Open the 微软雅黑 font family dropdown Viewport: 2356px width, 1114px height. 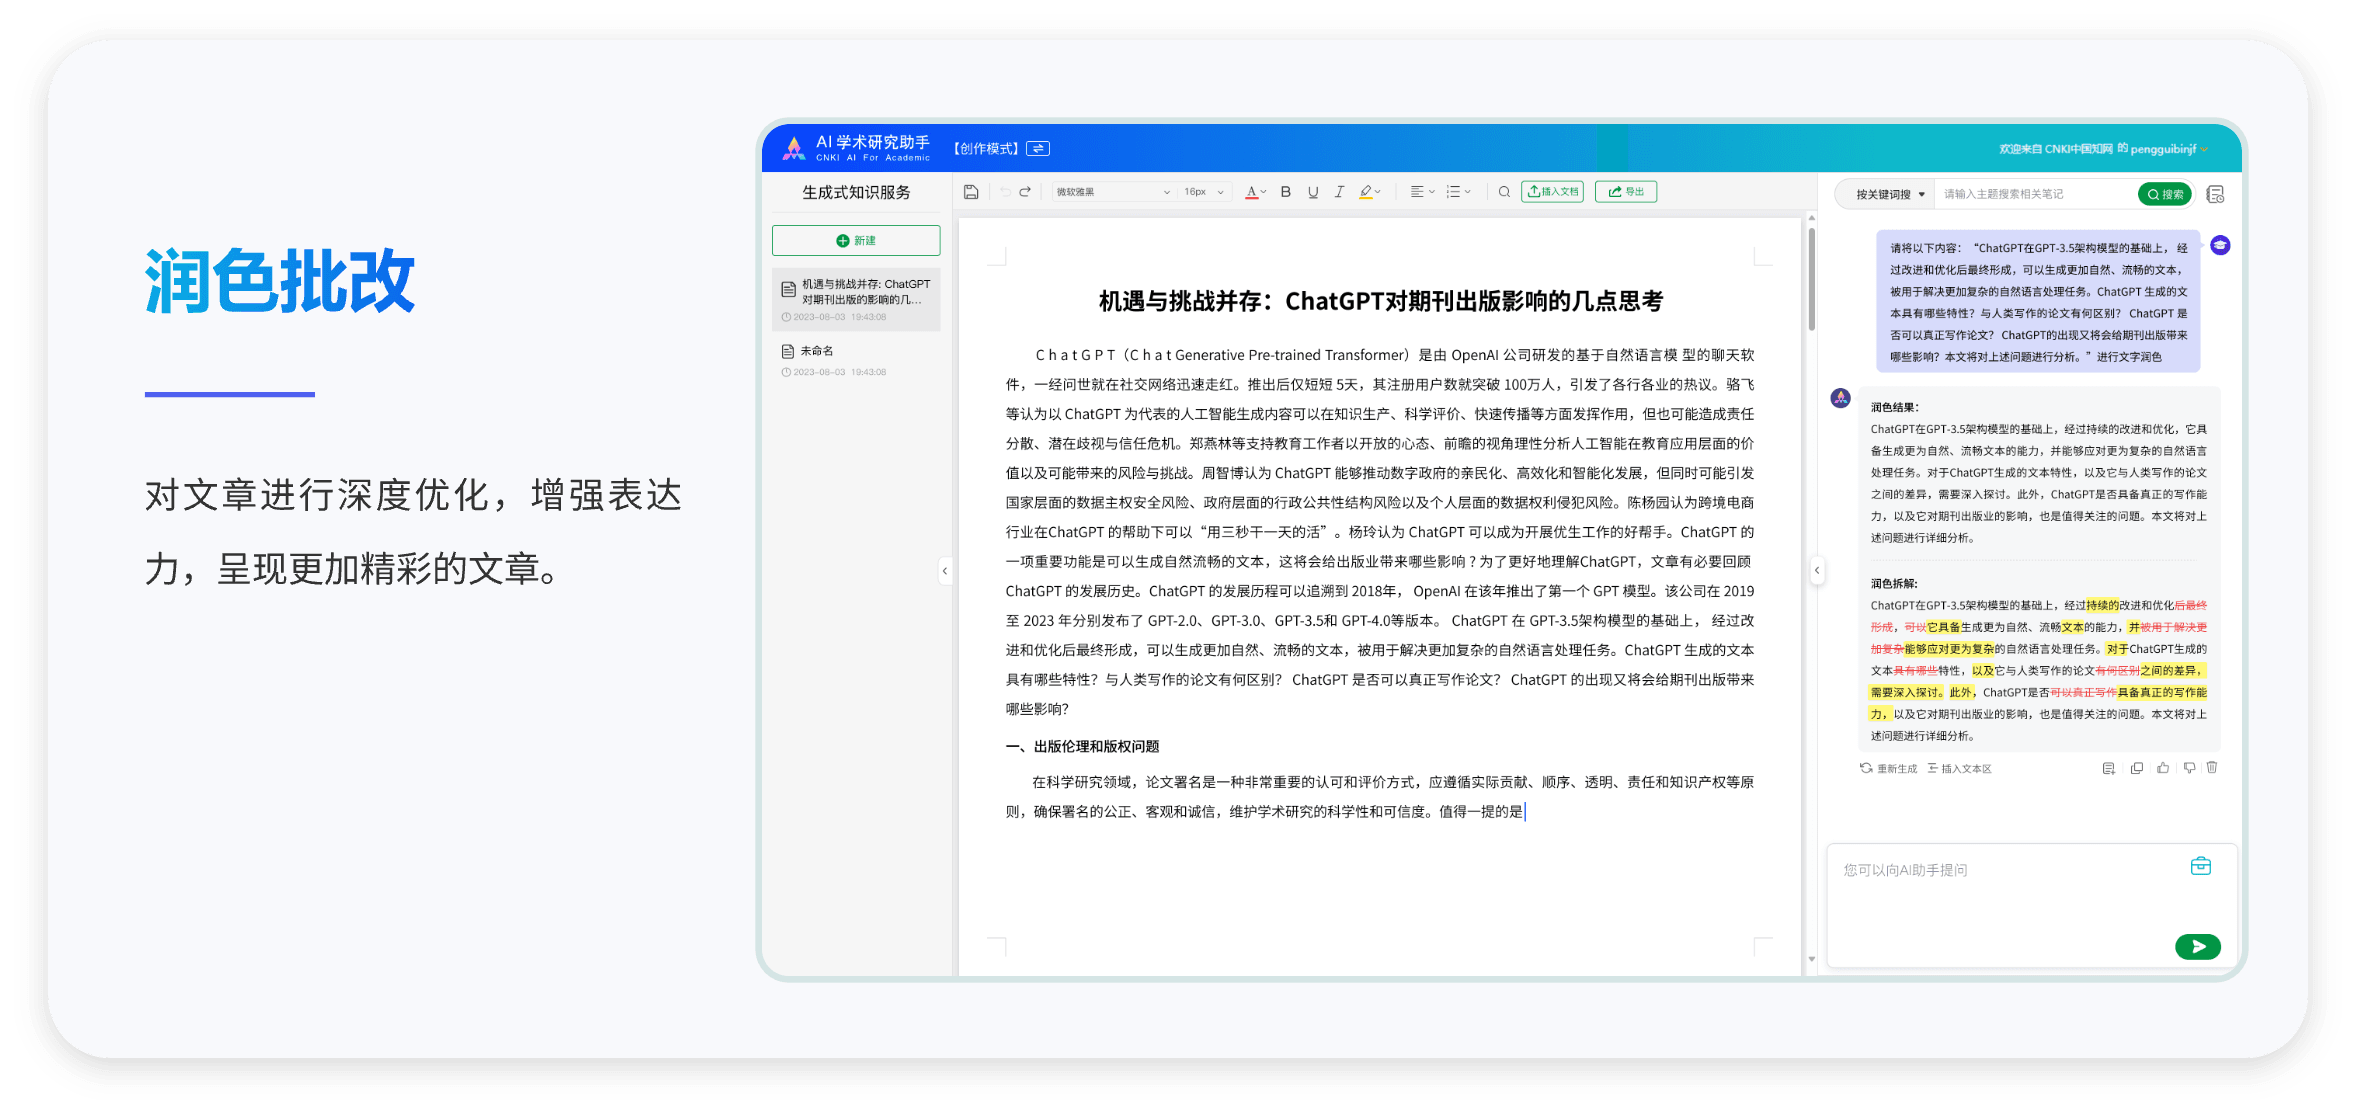pos(1112,192)
